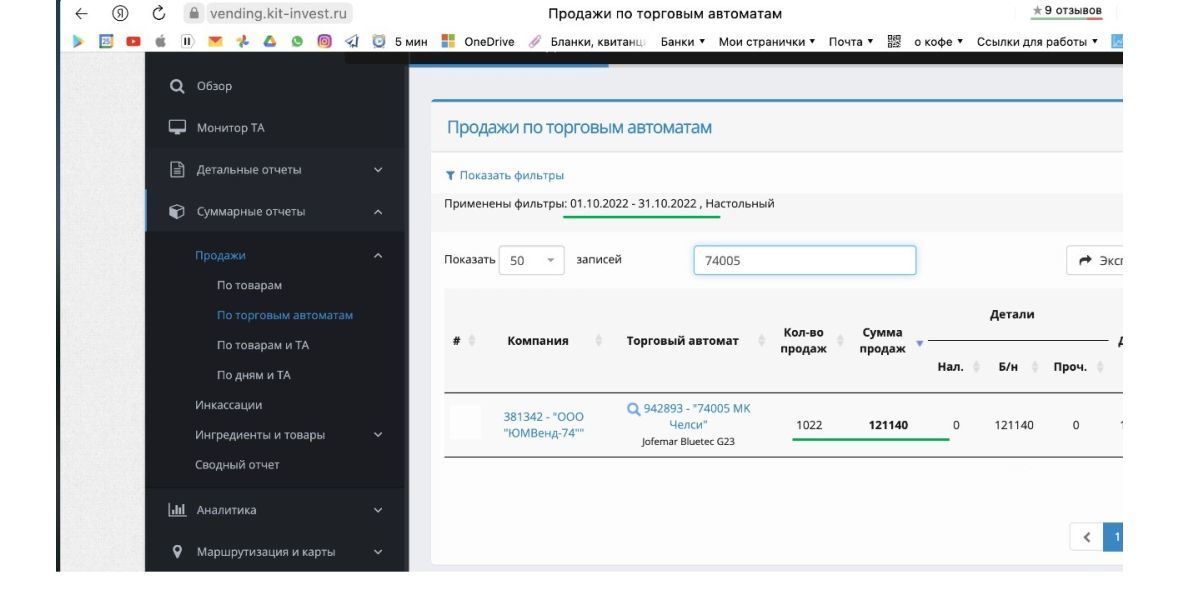This screenshot has height=600, width=1179.
Task: Open the 'Банки' bookmarks folder
Action: 683,41
